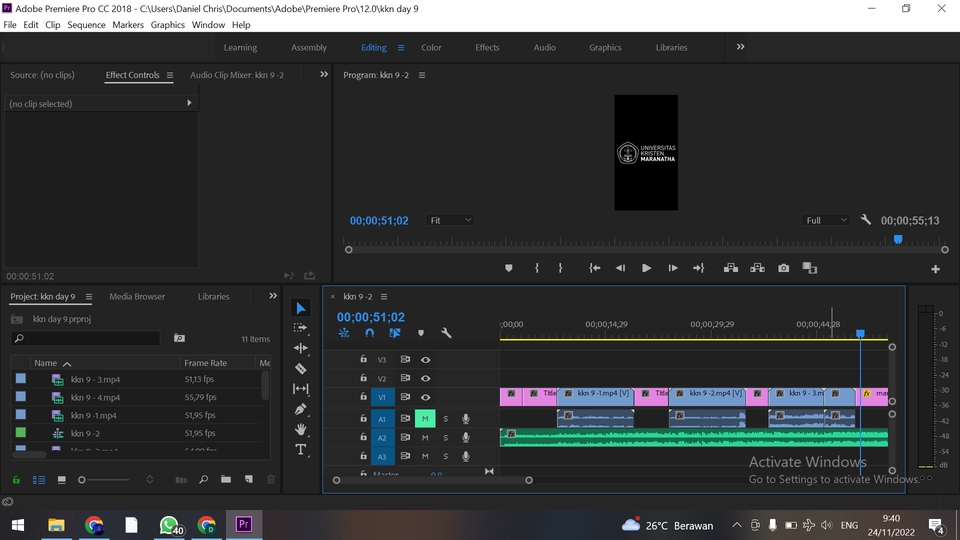This screenshot has height=540, width=960.
Task: Click the Project panel search field
Action: click(86, 338)
